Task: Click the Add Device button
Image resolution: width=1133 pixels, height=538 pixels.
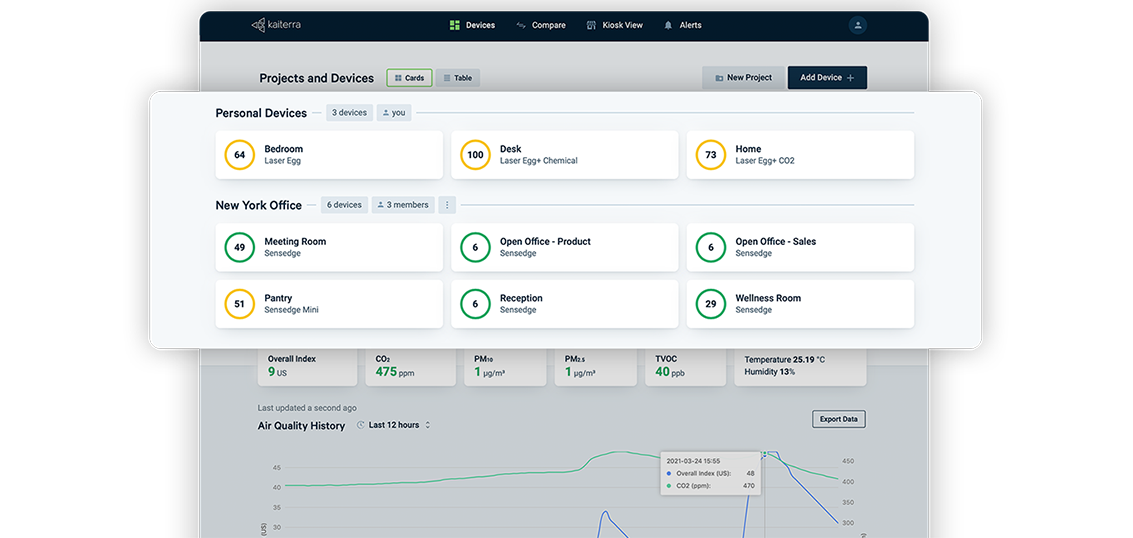Action: [x=827, y=77]
